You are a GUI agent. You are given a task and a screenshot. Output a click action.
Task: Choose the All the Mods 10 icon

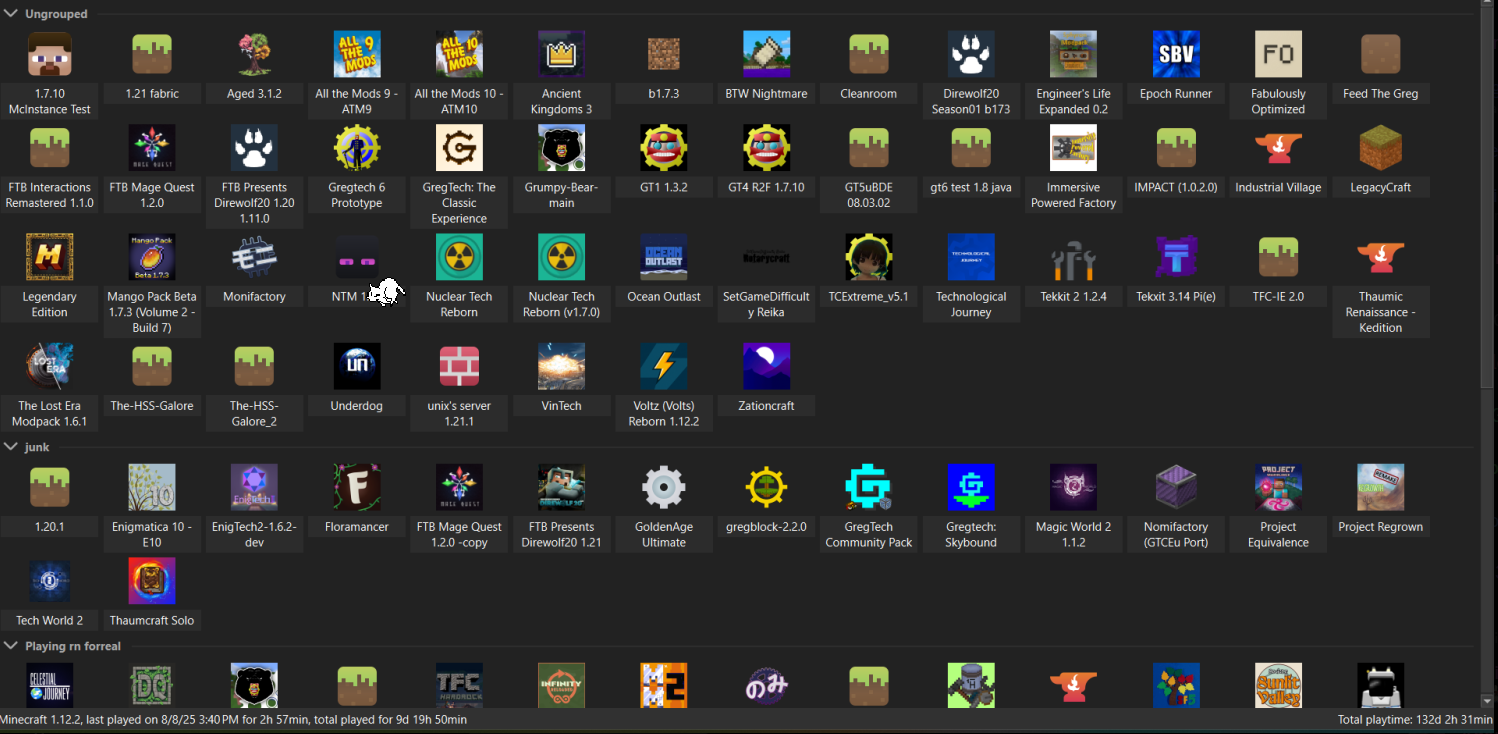pyautogui.click(x=459, y=54)
